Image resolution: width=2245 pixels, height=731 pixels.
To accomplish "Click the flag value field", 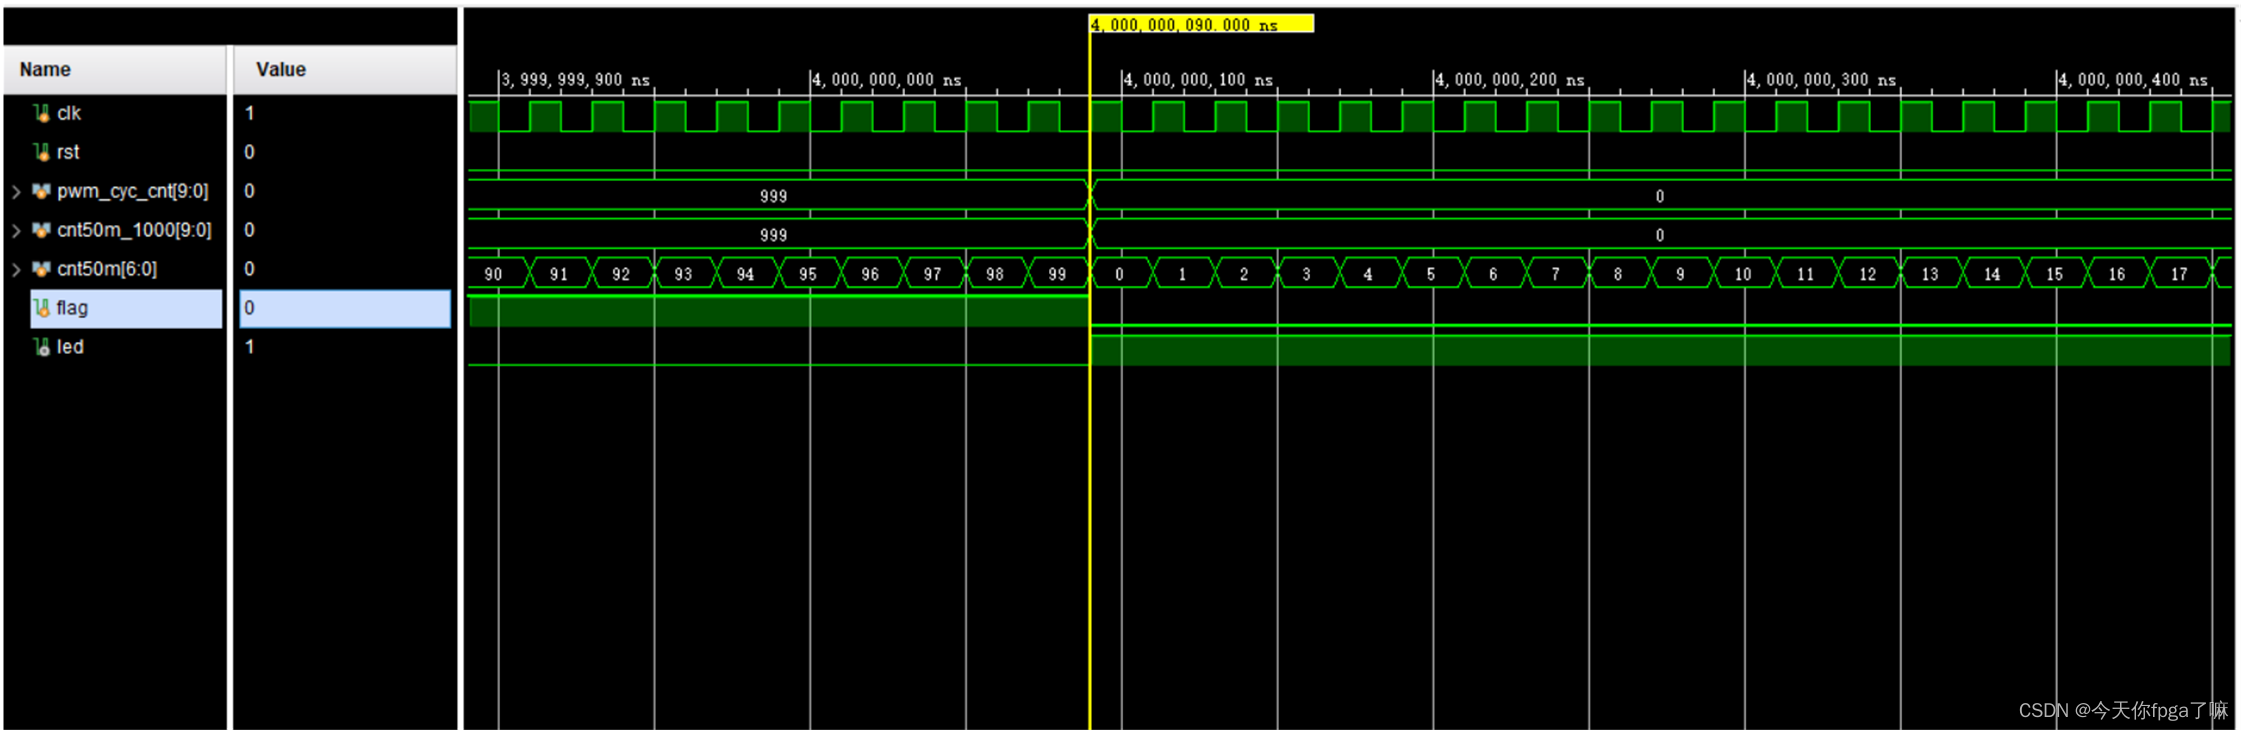I will tap(345, 308).
